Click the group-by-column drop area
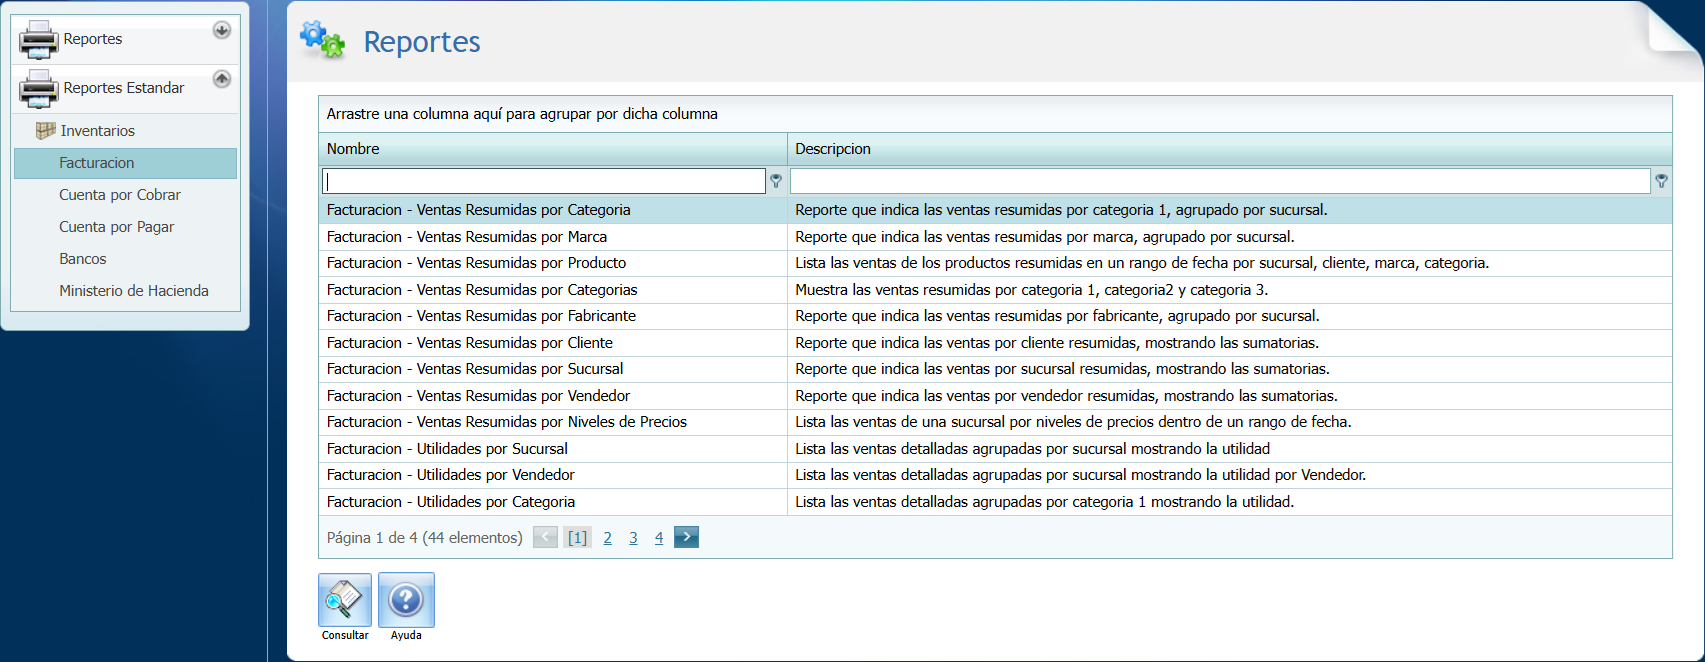The image size is (1705, 662). (995, 114)
